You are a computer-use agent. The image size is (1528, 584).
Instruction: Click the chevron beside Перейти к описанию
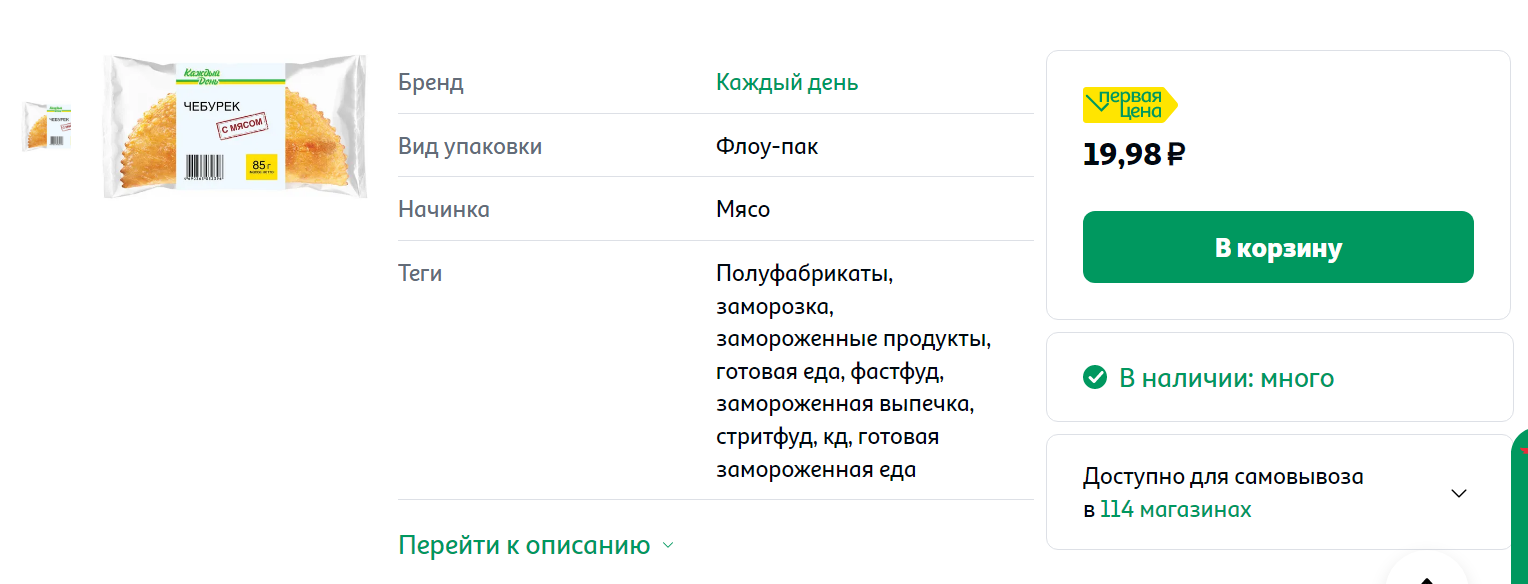click(x=668, y=546)
